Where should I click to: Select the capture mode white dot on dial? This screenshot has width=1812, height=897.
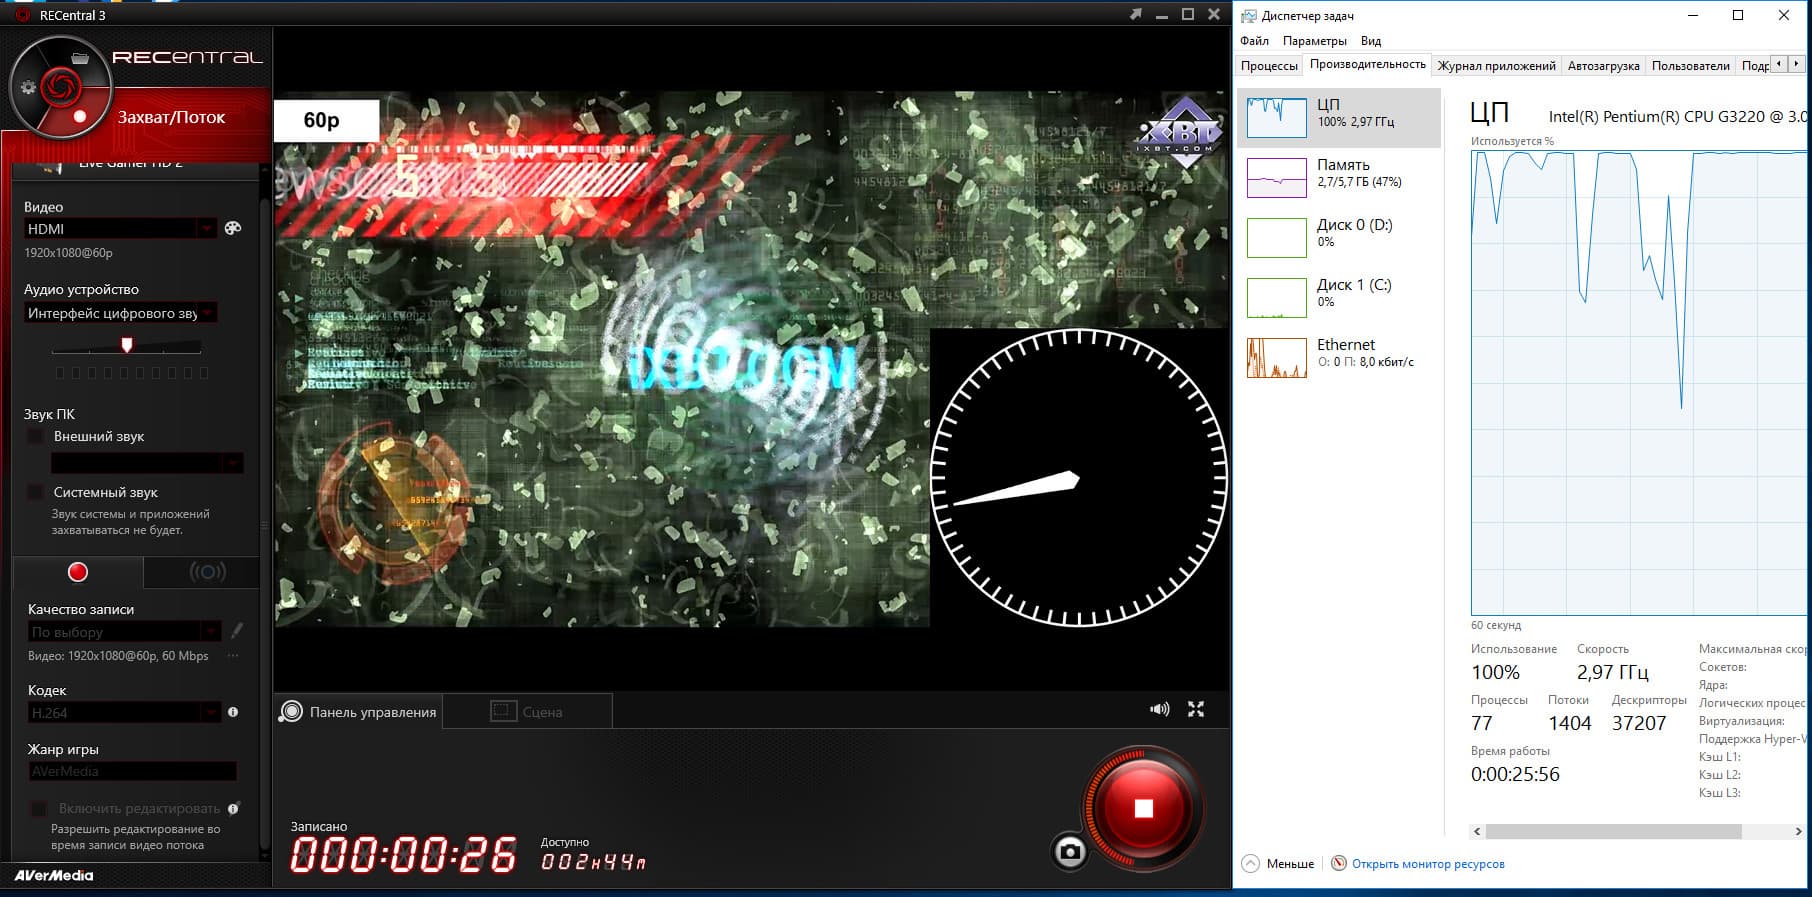point(80,117)
